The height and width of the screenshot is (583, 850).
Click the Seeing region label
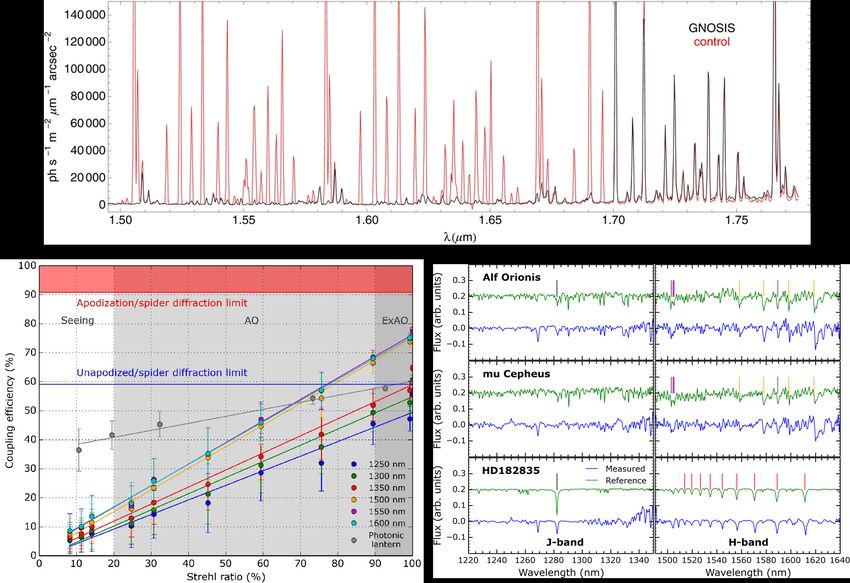coord(78,321)
